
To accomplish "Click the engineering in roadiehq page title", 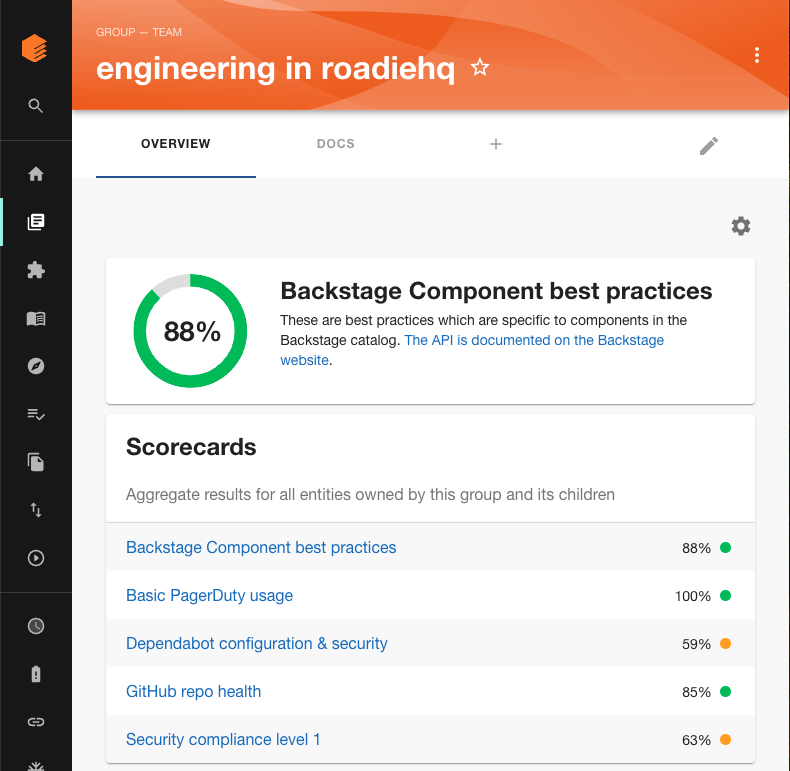I will pyautogui.click(x=276, y=69).
